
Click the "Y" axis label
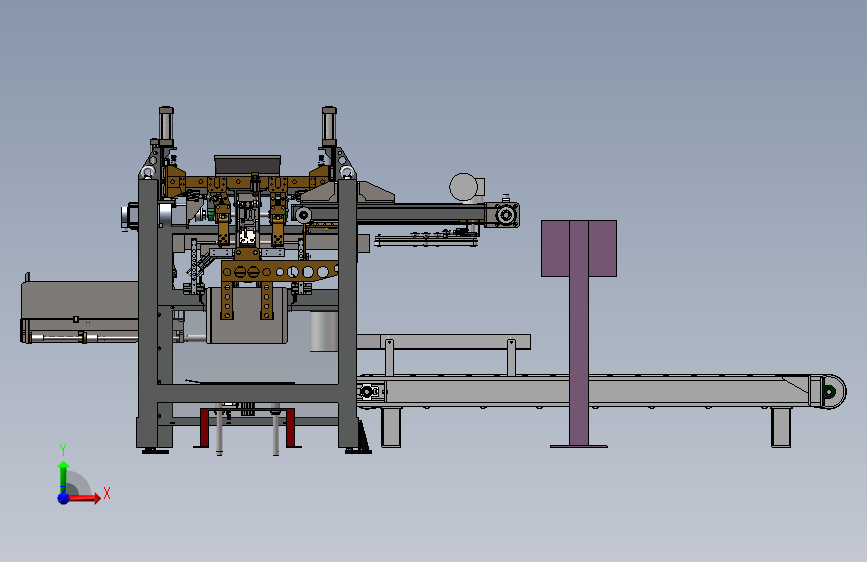tap(63, 449)
